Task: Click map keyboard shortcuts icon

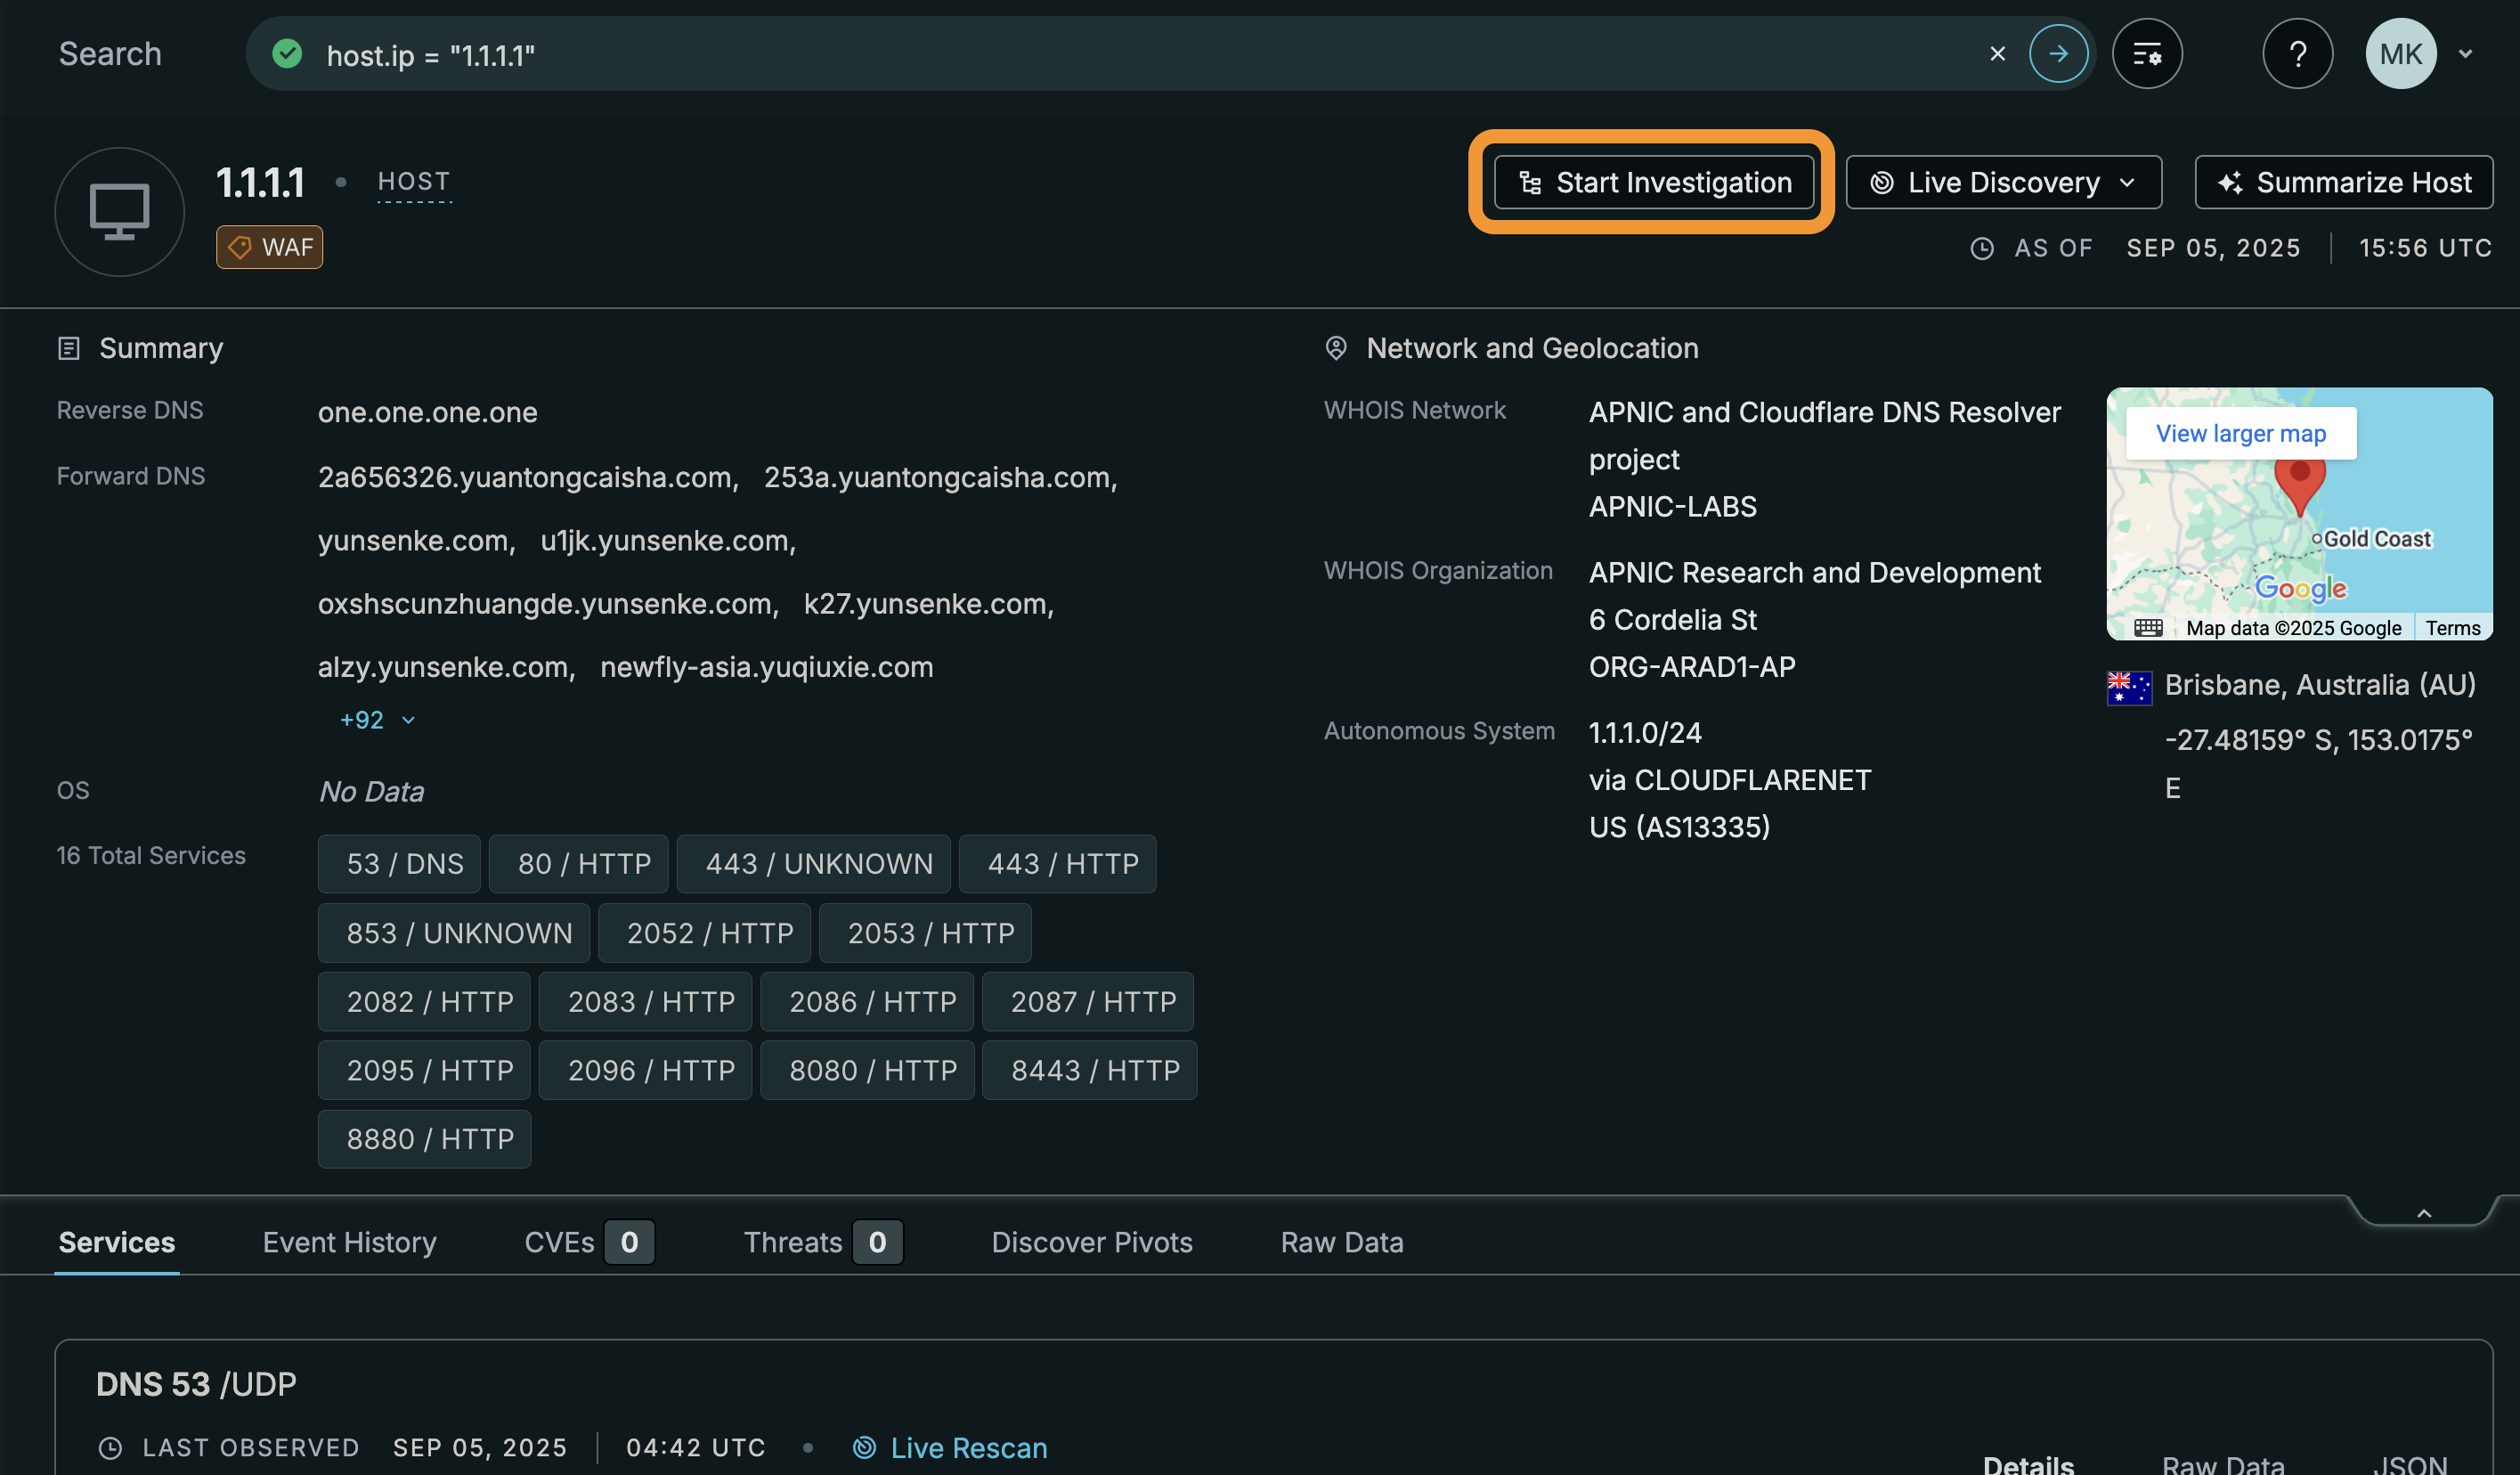Action: (2148, 628)
